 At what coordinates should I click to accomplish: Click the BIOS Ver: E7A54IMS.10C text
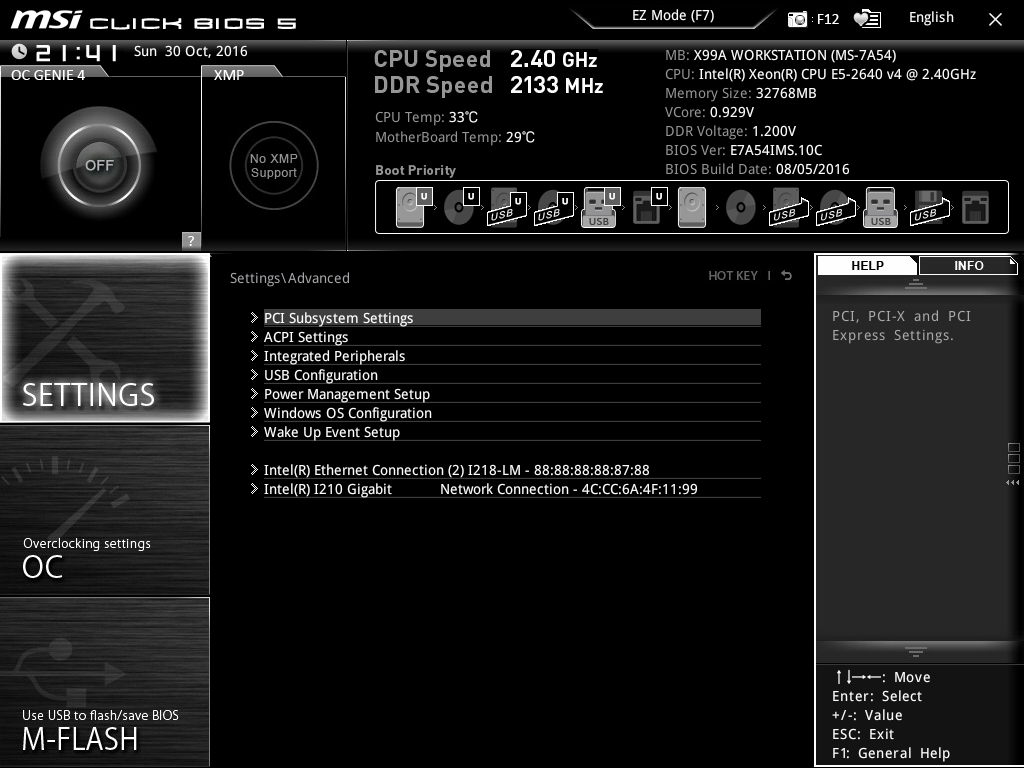(x=743, y=150)
